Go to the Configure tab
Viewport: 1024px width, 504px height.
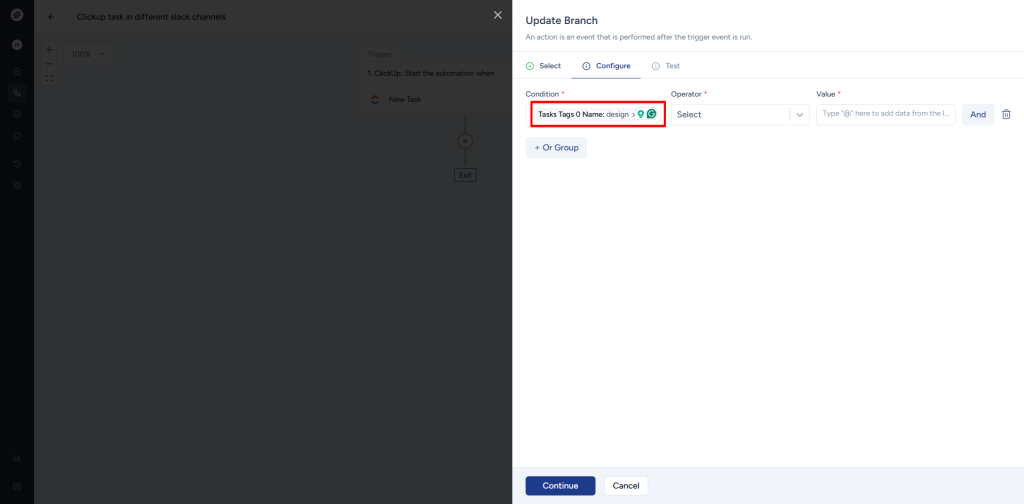click(606, 66)
